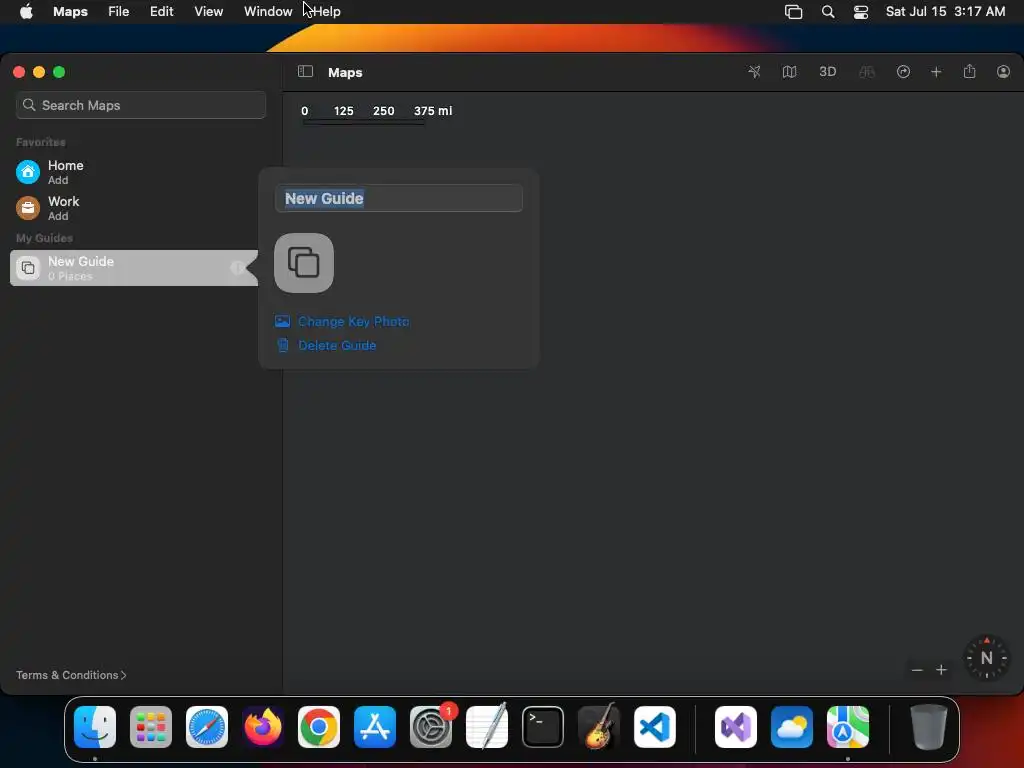Toggle 3D map view
Screen dimensions: 1024x768
[x=827, y=72]
